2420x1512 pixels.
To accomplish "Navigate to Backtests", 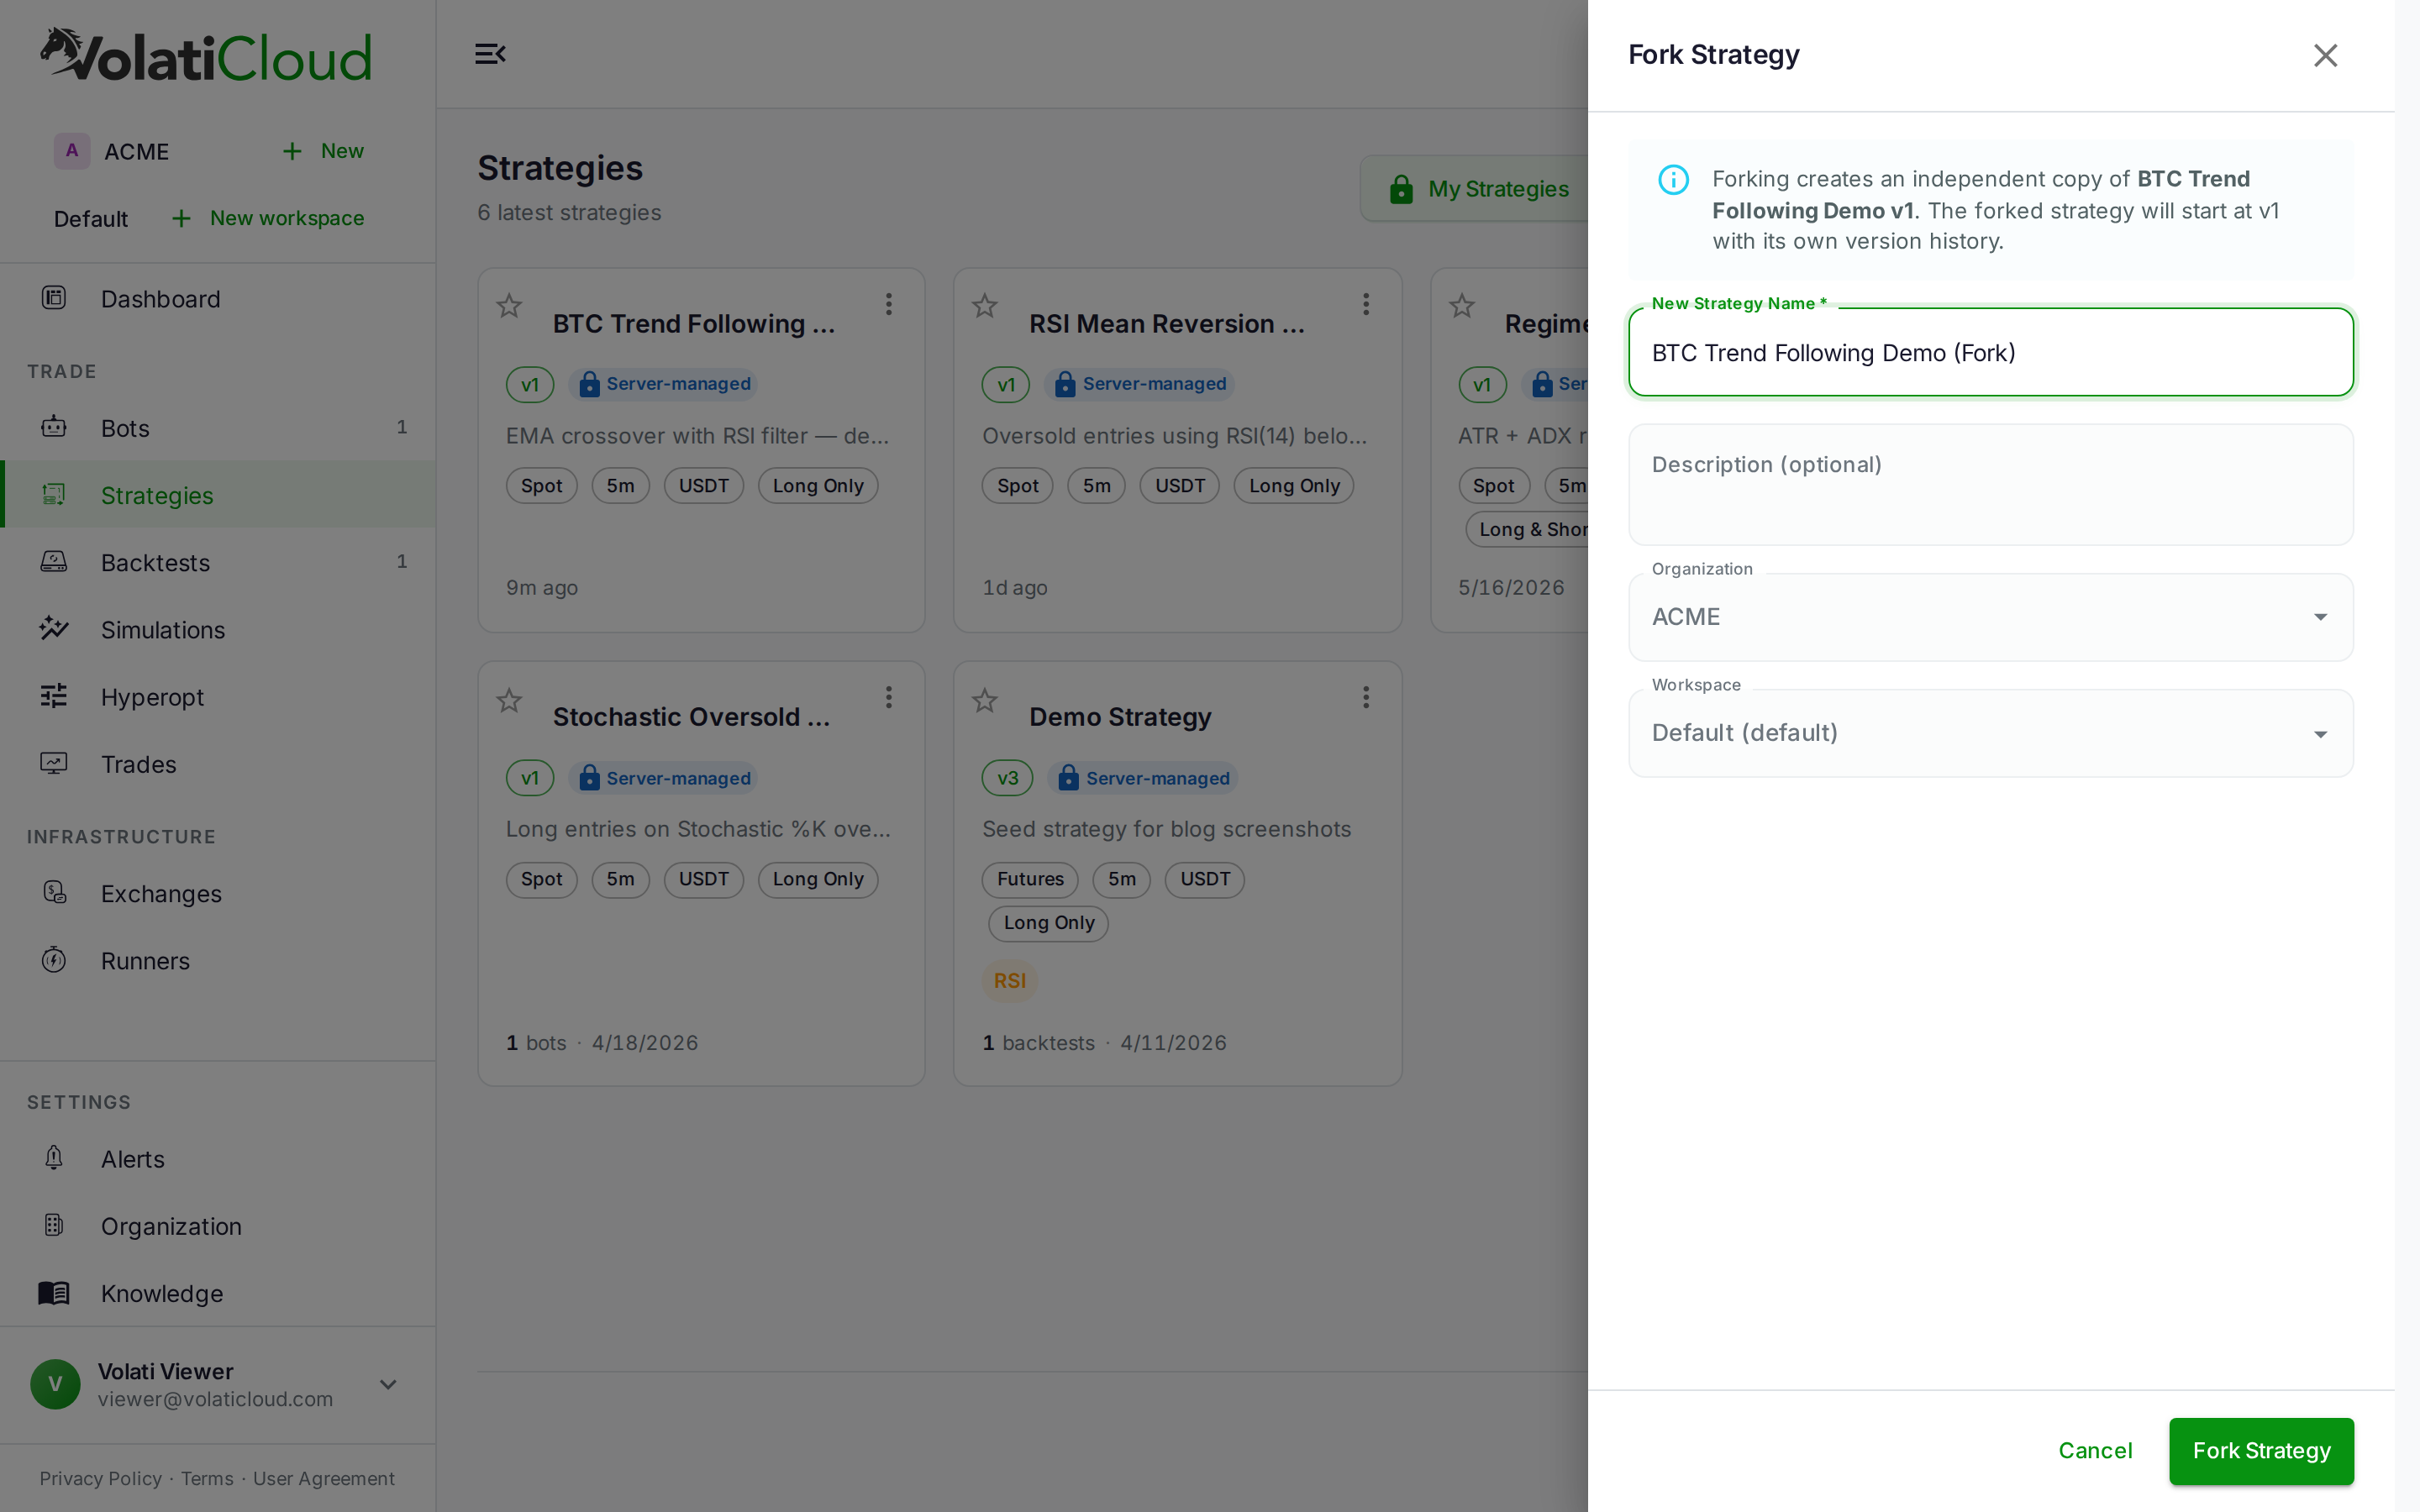I will pyautogui.click(x=218, y=562).
